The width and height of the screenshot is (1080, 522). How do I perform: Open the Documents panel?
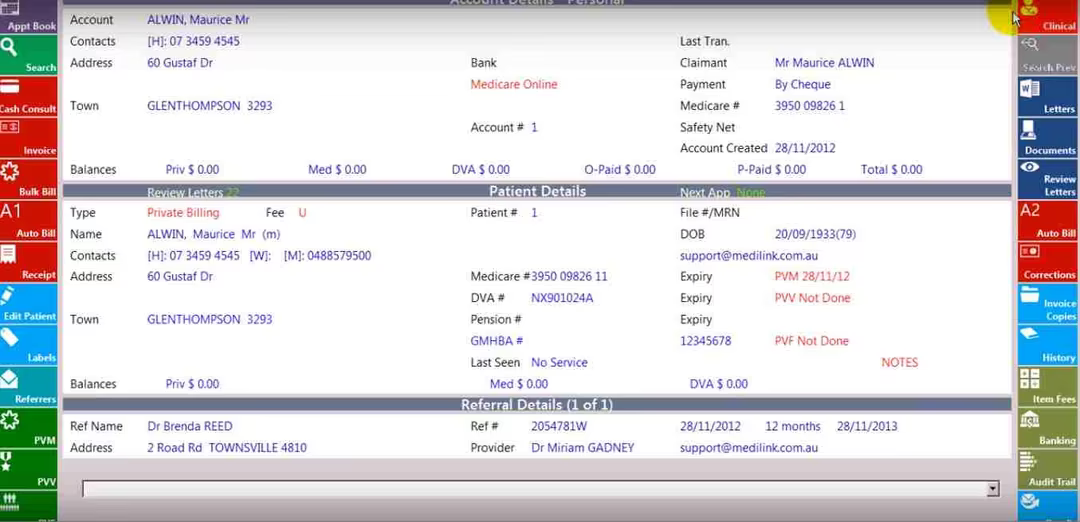pos(1048,138)
